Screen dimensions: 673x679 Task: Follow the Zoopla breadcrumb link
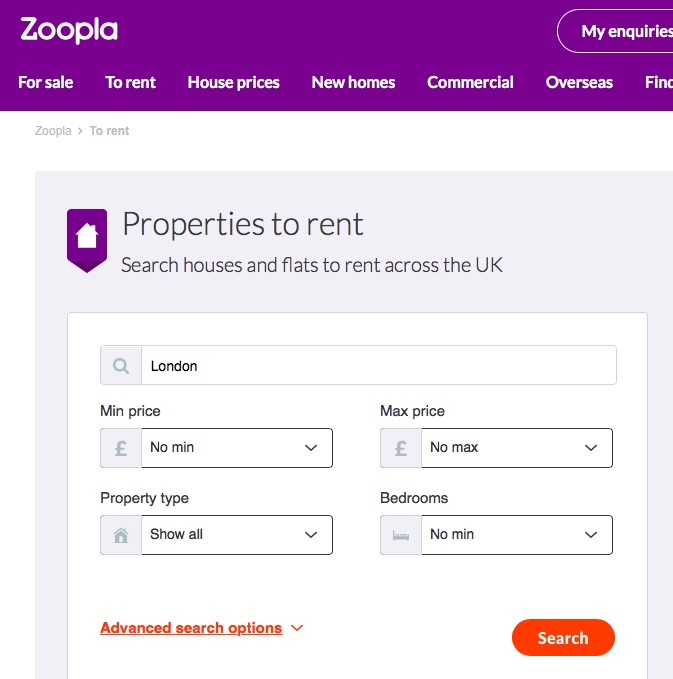52,131
